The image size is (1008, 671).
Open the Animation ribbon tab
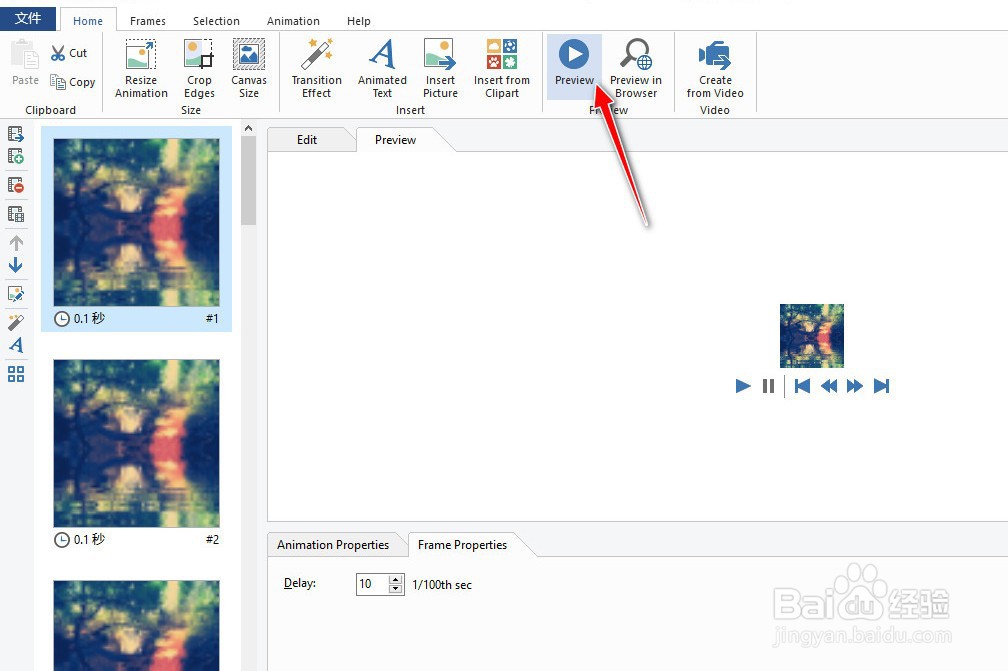point(293,21)
